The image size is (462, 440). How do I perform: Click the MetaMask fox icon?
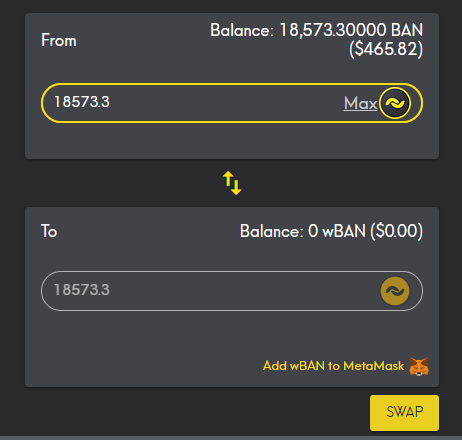tap(419, 366)
